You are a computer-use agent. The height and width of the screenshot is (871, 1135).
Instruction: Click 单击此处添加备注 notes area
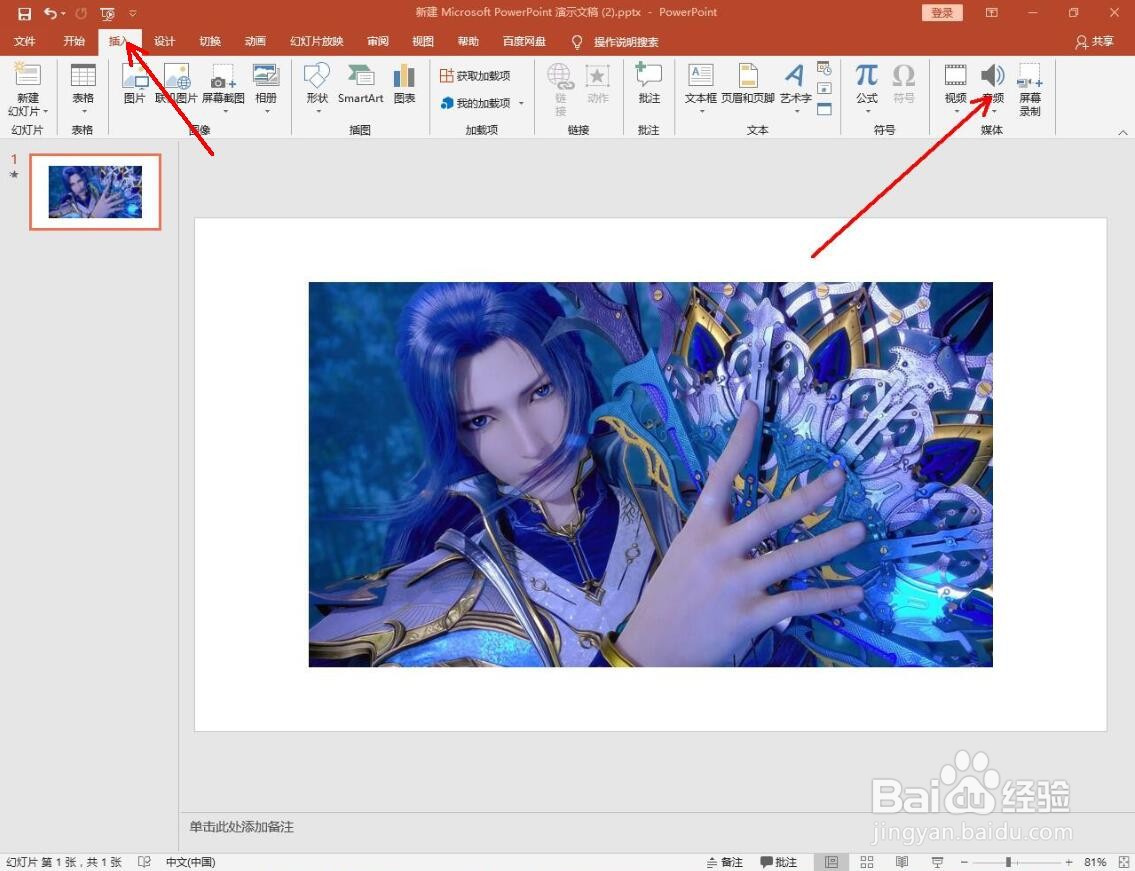(x=242, y=827)
